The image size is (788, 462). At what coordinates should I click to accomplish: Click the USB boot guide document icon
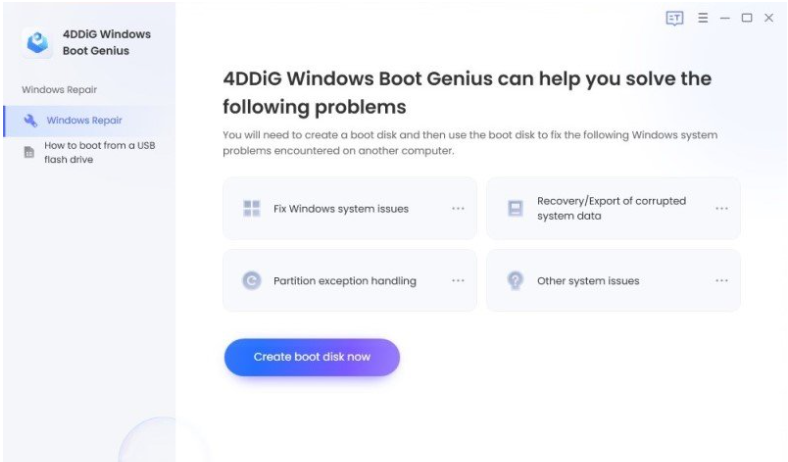[x=29, y=152]
